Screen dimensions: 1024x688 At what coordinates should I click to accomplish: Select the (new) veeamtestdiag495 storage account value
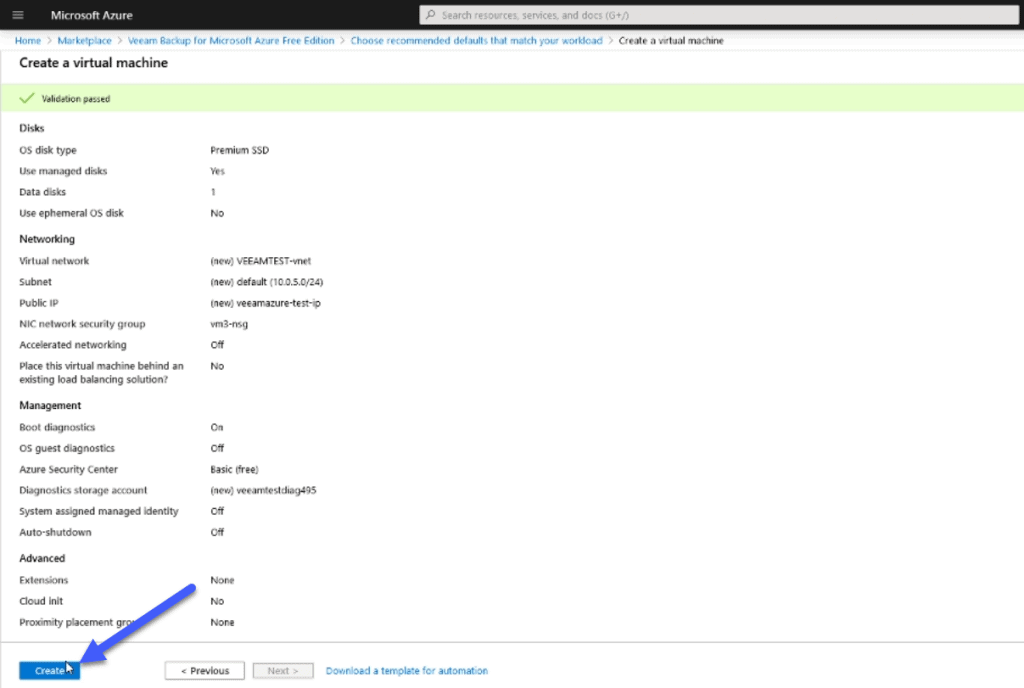point(263,490)
